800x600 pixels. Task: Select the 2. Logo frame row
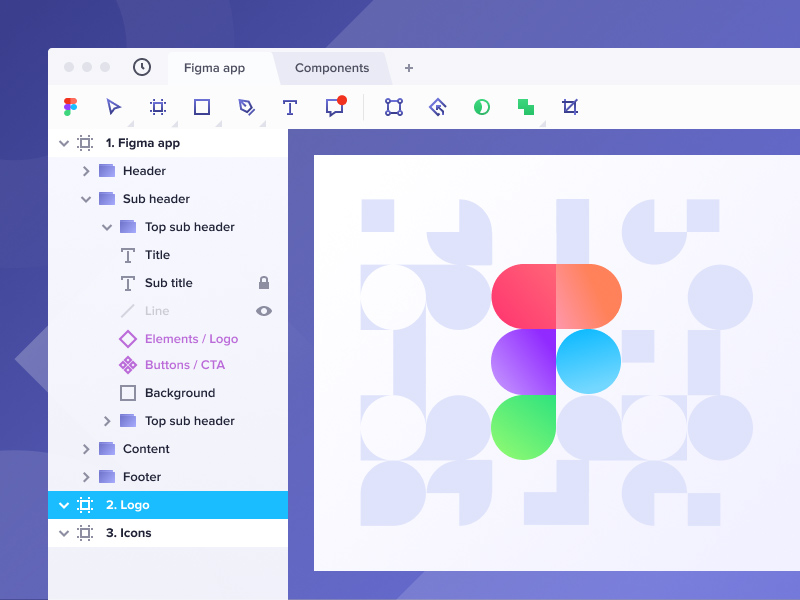(x=168, y=505)
